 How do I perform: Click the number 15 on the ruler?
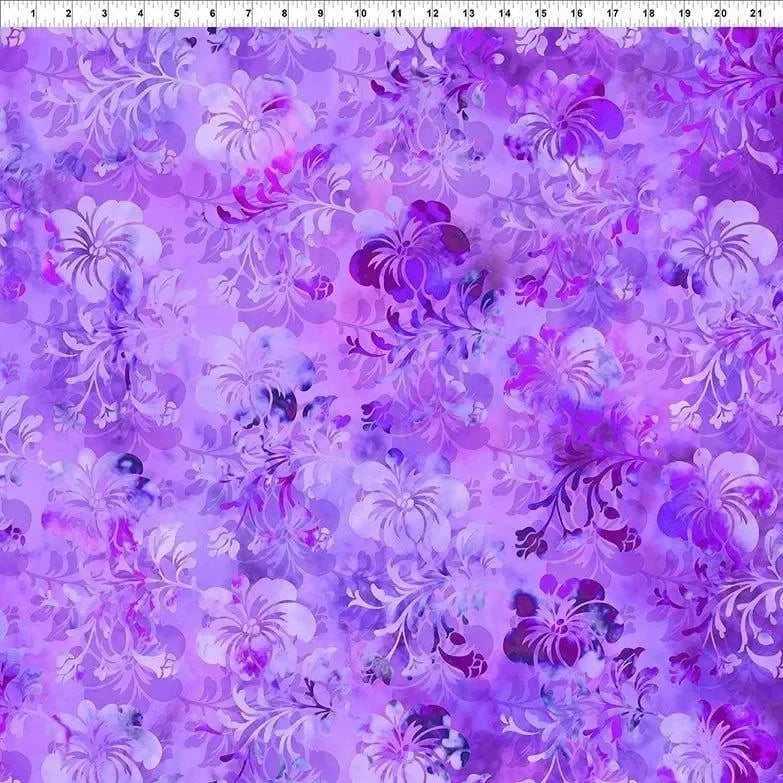[x=540, y=14]
